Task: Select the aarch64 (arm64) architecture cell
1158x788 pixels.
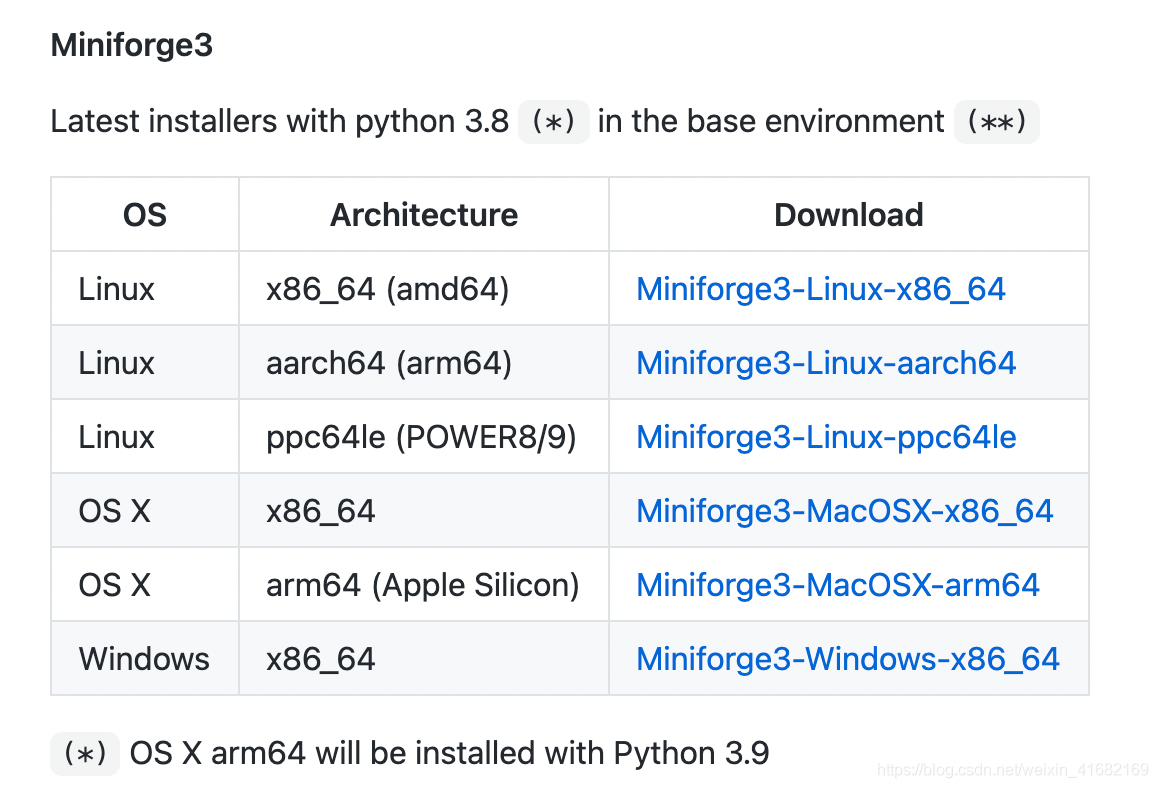Action: tap(388, 363)
